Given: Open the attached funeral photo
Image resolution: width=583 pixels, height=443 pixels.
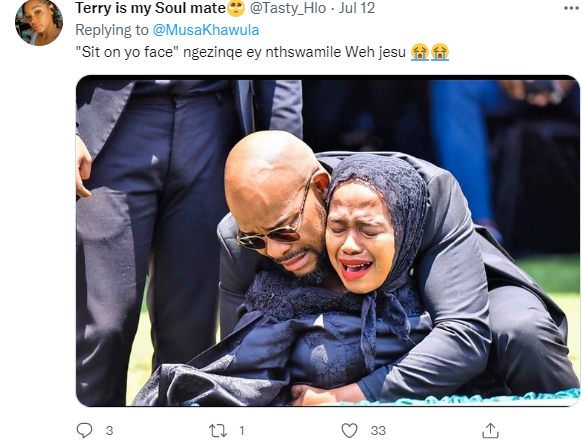Looking at the screenshot, I should coord(328,241).
